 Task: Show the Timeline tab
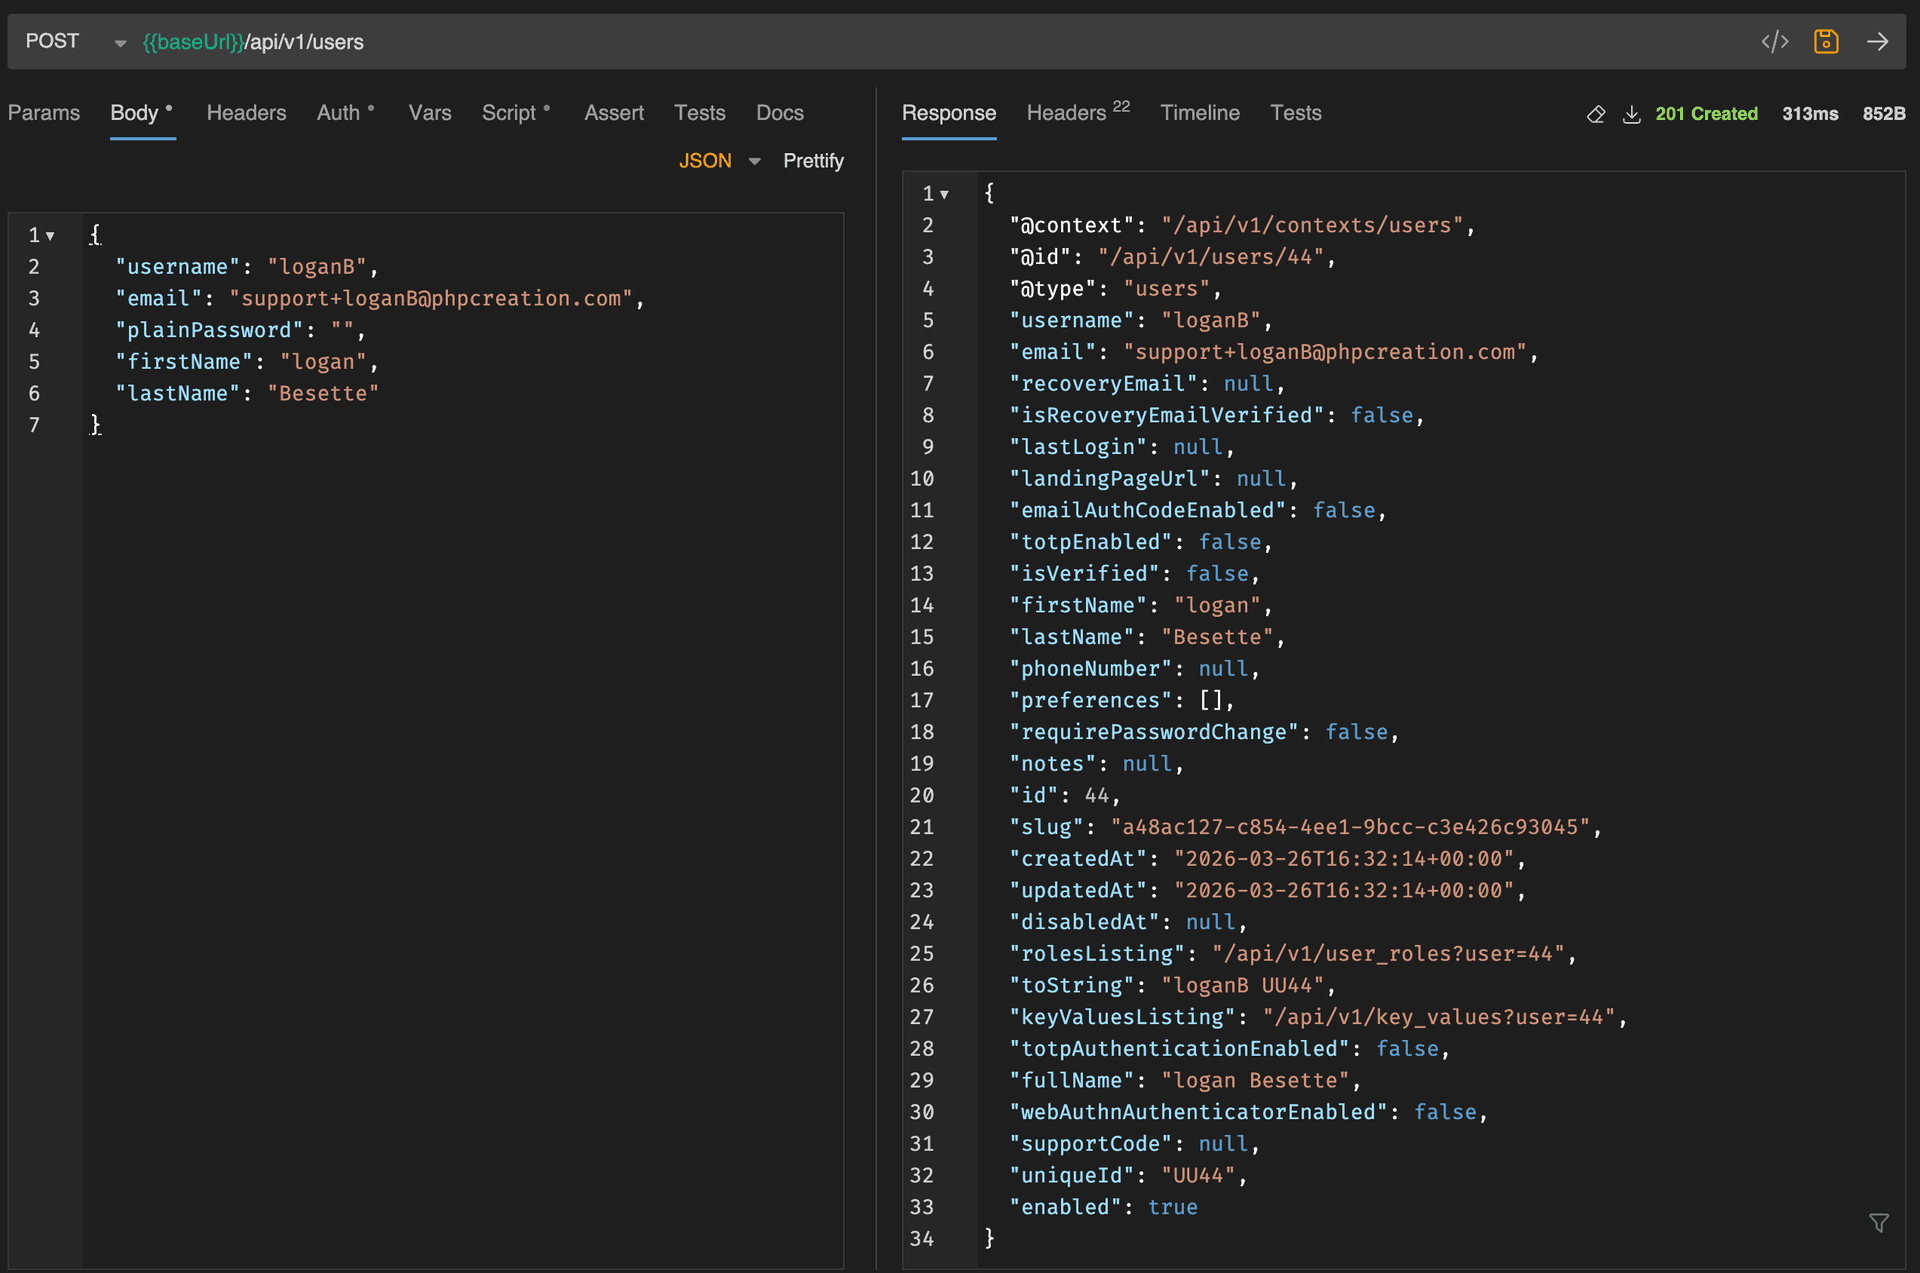coord(1200,113)
